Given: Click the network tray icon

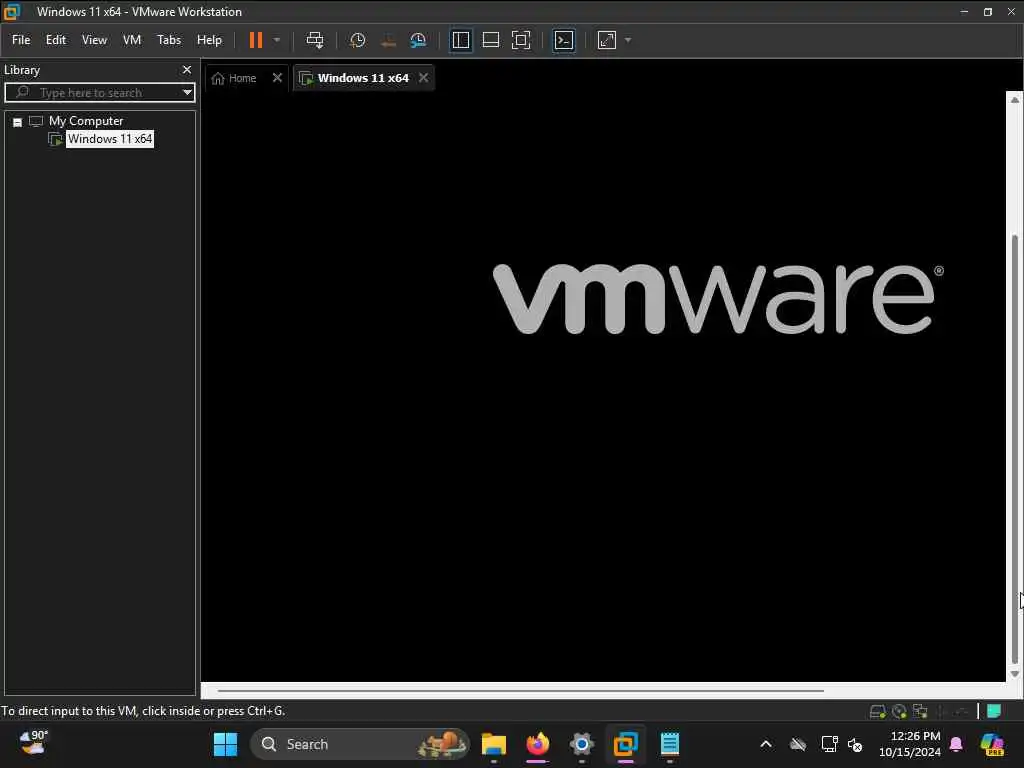Looking at the screenshot, I should click(829, 744).
